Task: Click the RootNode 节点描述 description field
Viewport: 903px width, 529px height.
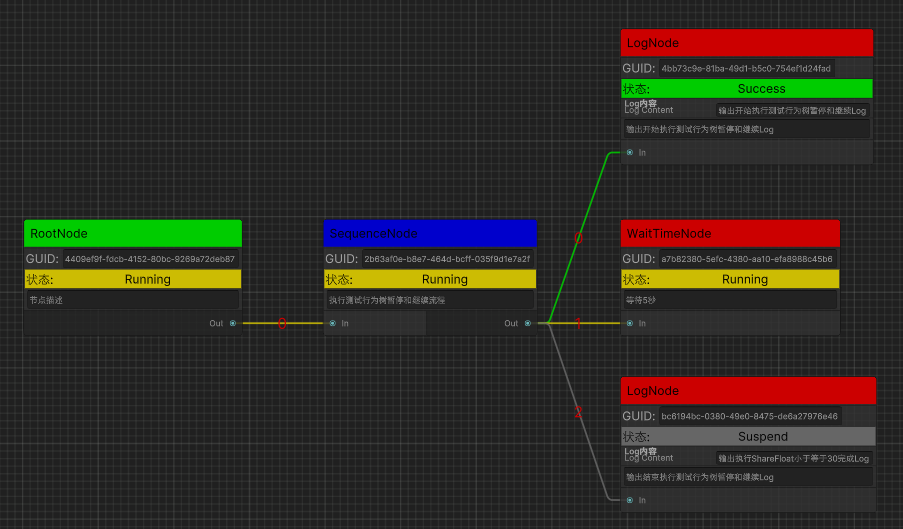Action: coord(133,300)
